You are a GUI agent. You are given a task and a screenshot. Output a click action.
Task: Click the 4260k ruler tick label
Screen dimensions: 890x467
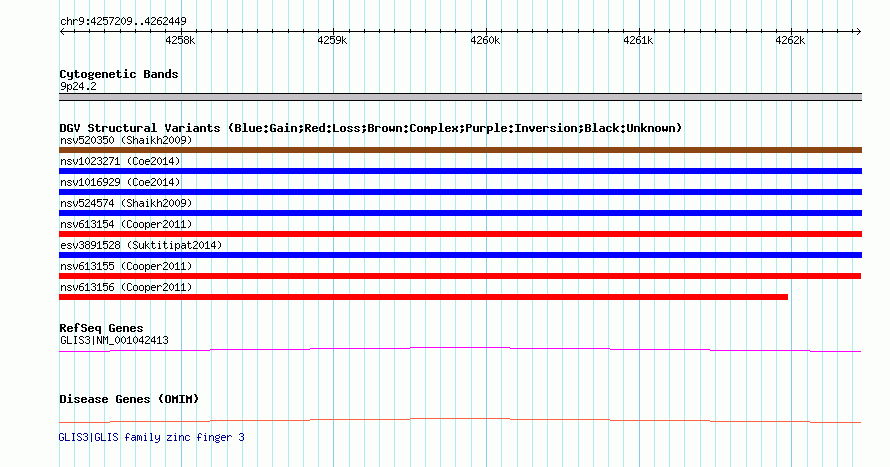pyautogui.click(x=485, y=40)
